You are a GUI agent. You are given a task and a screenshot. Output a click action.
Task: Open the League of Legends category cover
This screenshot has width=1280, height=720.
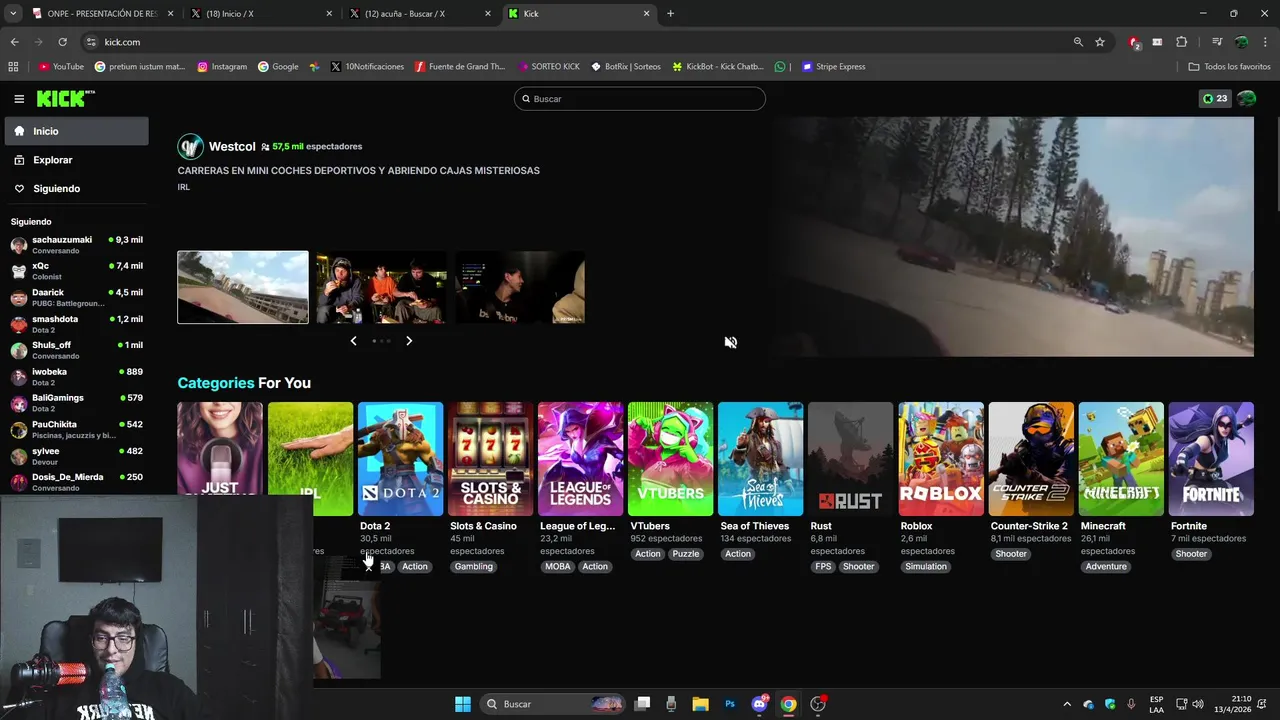coord(580,459)
